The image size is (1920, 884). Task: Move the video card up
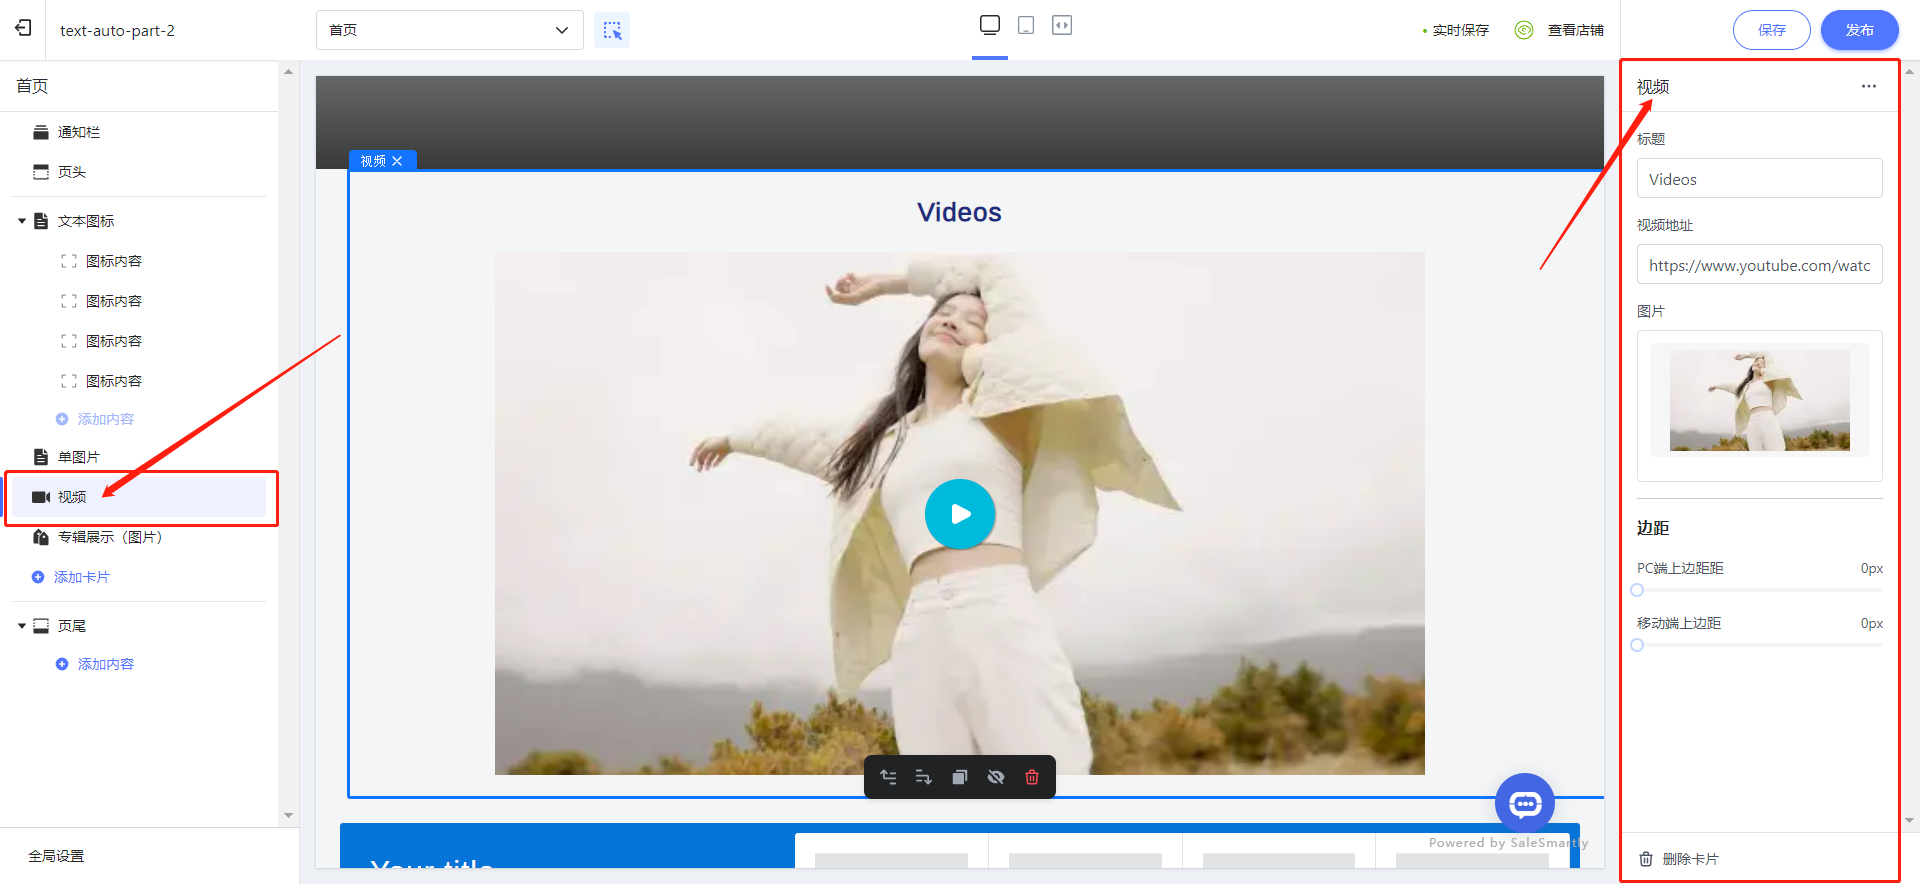coord(888,777)
